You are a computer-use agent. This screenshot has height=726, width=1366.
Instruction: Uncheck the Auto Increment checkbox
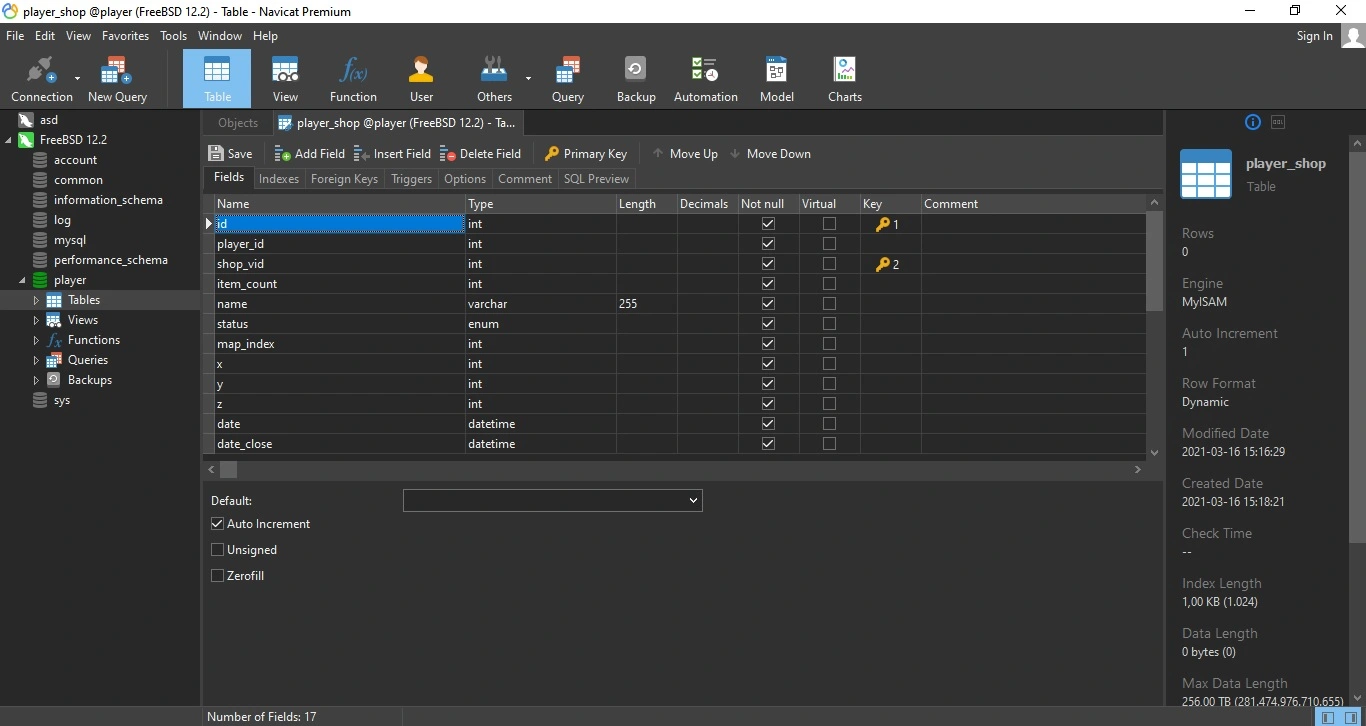tap(217, 524)
